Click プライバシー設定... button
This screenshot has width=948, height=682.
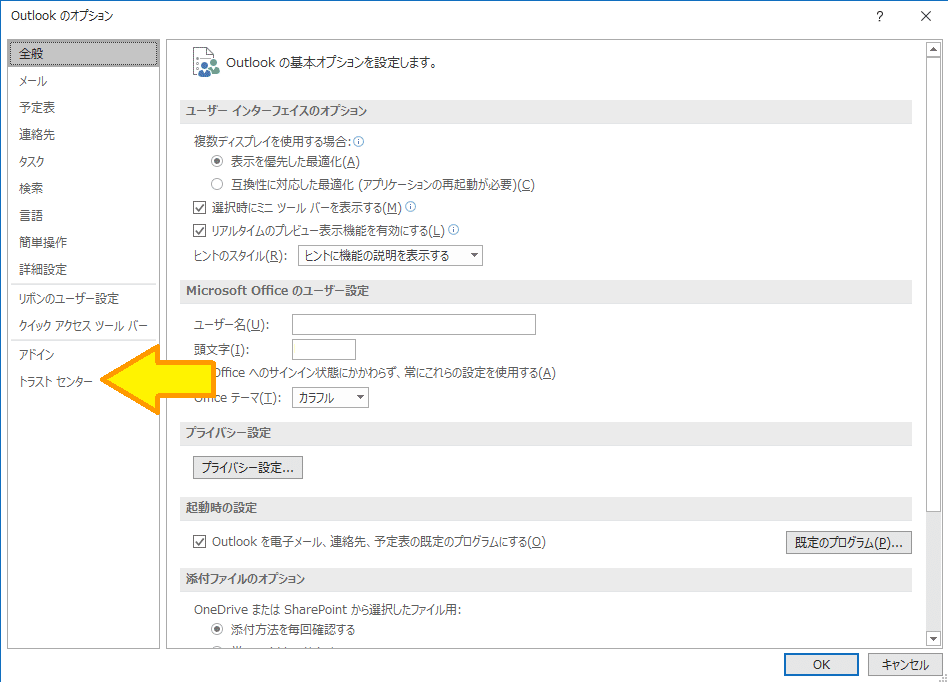point(248,467)
